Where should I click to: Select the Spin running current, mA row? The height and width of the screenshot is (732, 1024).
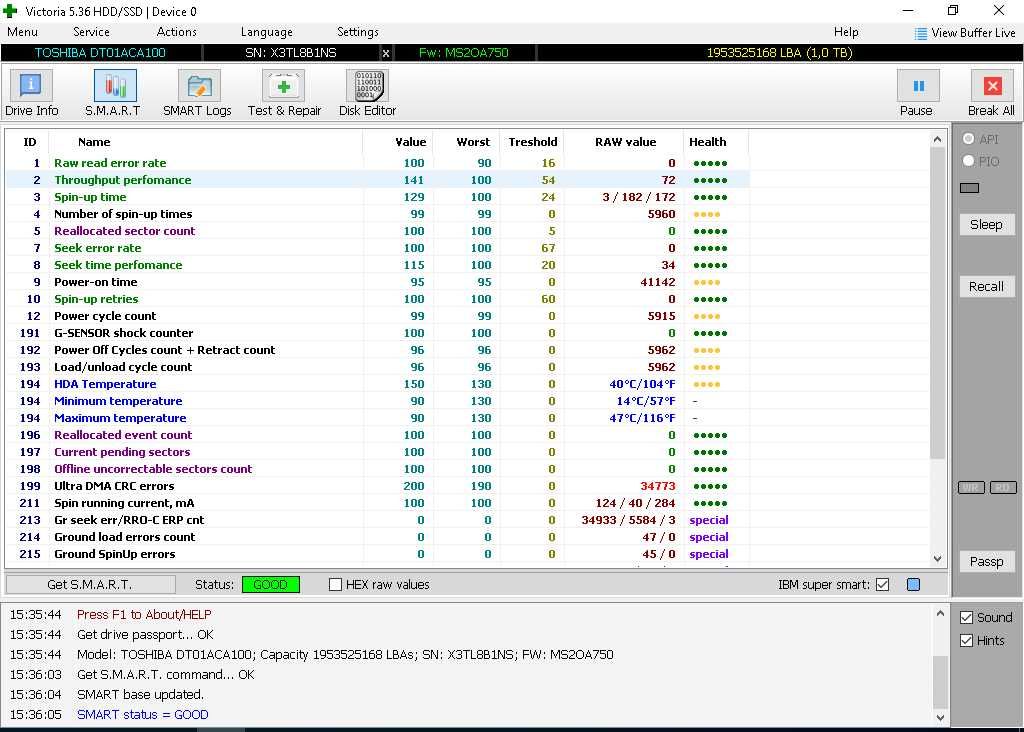[x=377, y=503]
